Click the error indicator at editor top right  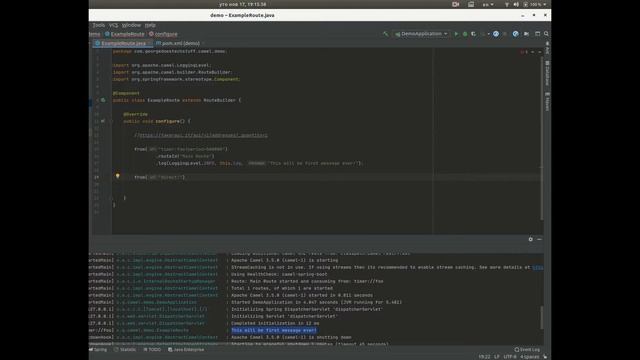coord(524,52)
